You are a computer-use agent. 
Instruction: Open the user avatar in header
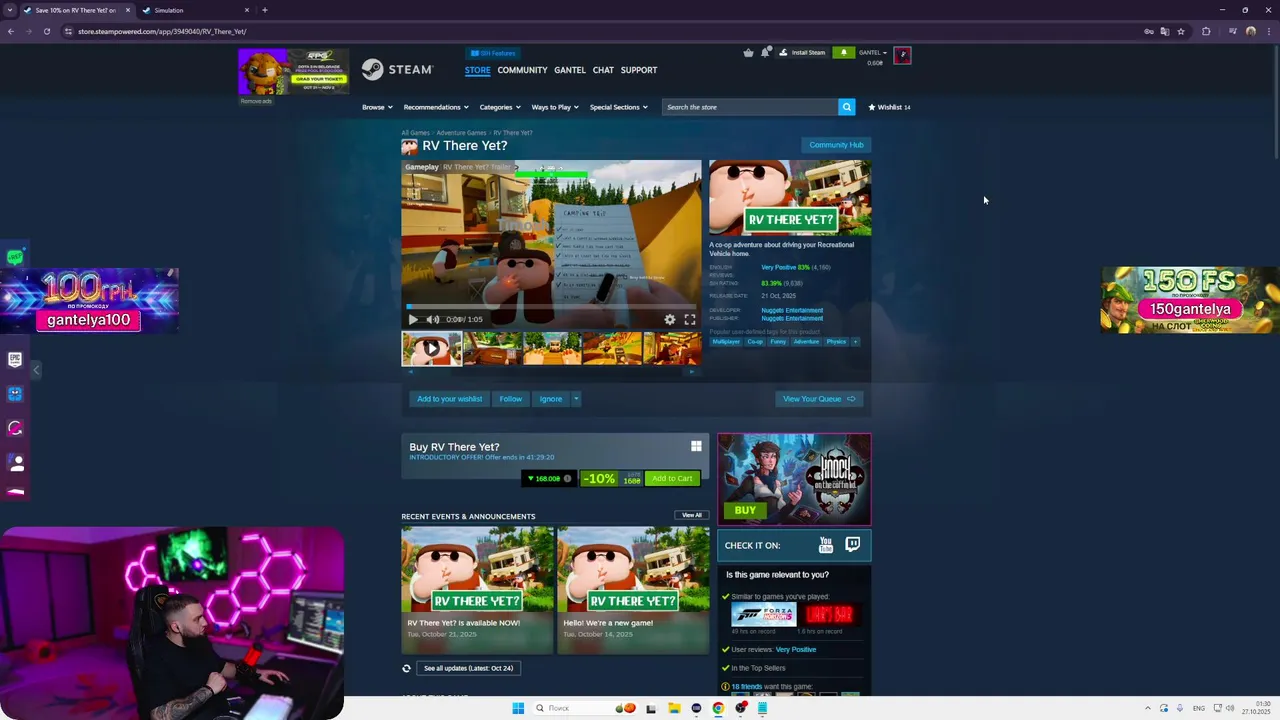pyautogui.click(x=902, y=55)
